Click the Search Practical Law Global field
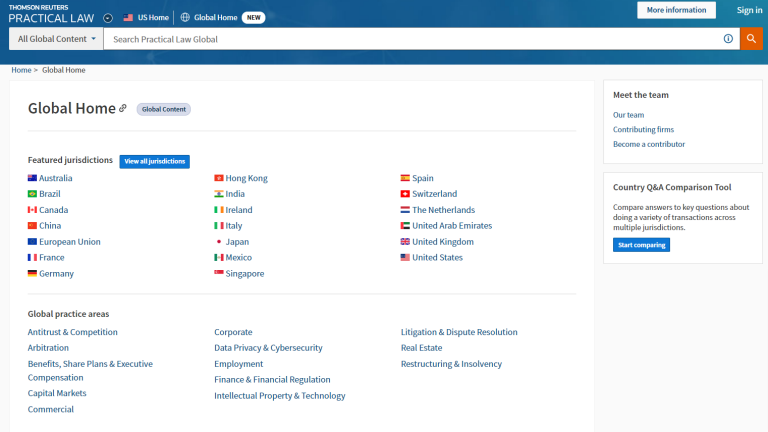Viewport: 768px width, 432px height. (410, 39)
